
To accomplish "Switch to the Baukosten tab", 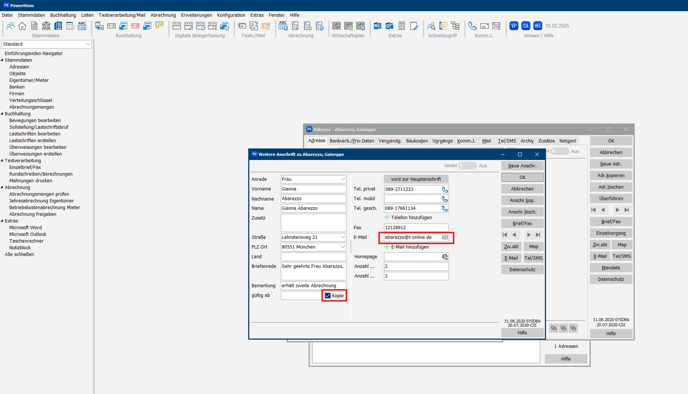I will click(416, 141).
